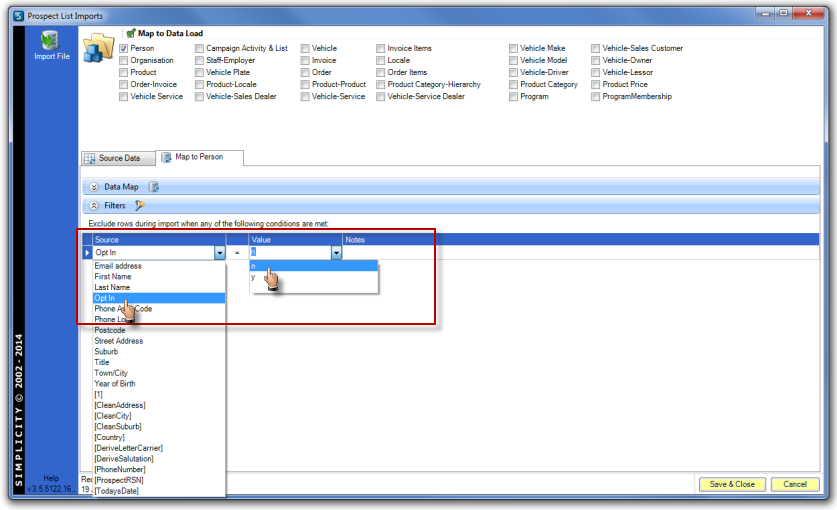Enable the Vehicle Plate checkbox

pyautogui.click(x=199, y=73)
